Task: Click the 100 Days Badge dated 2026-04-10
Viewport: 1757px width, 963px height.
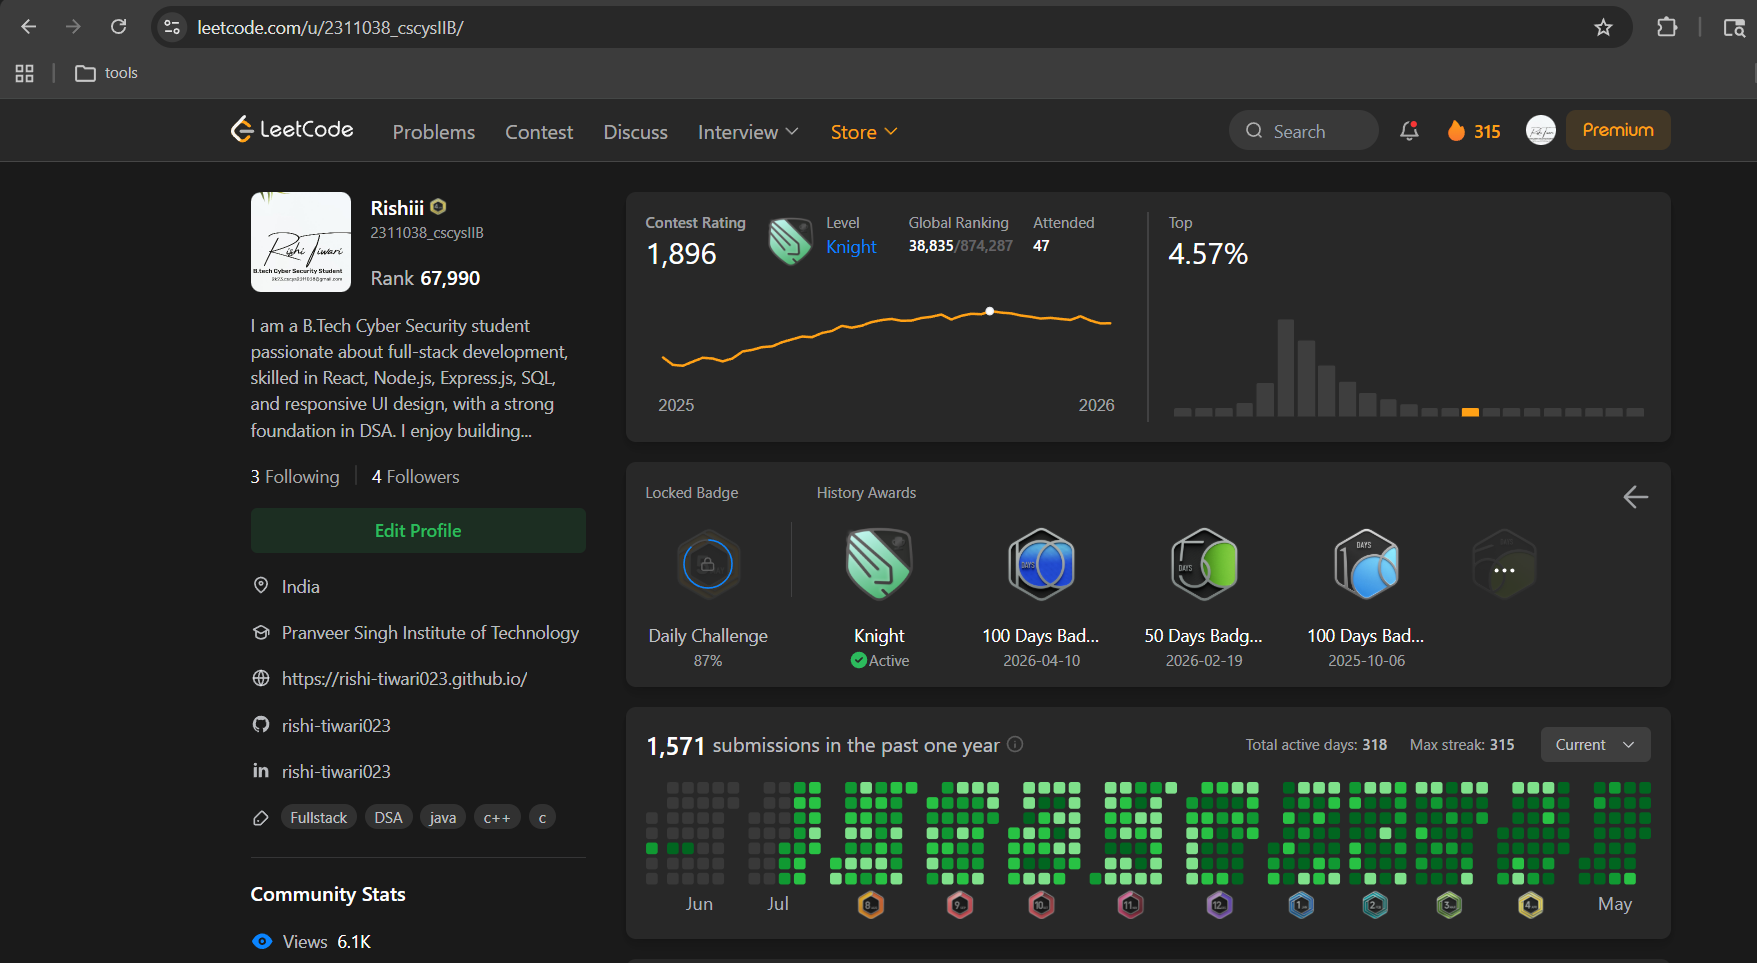Action: click(1041, 565)
